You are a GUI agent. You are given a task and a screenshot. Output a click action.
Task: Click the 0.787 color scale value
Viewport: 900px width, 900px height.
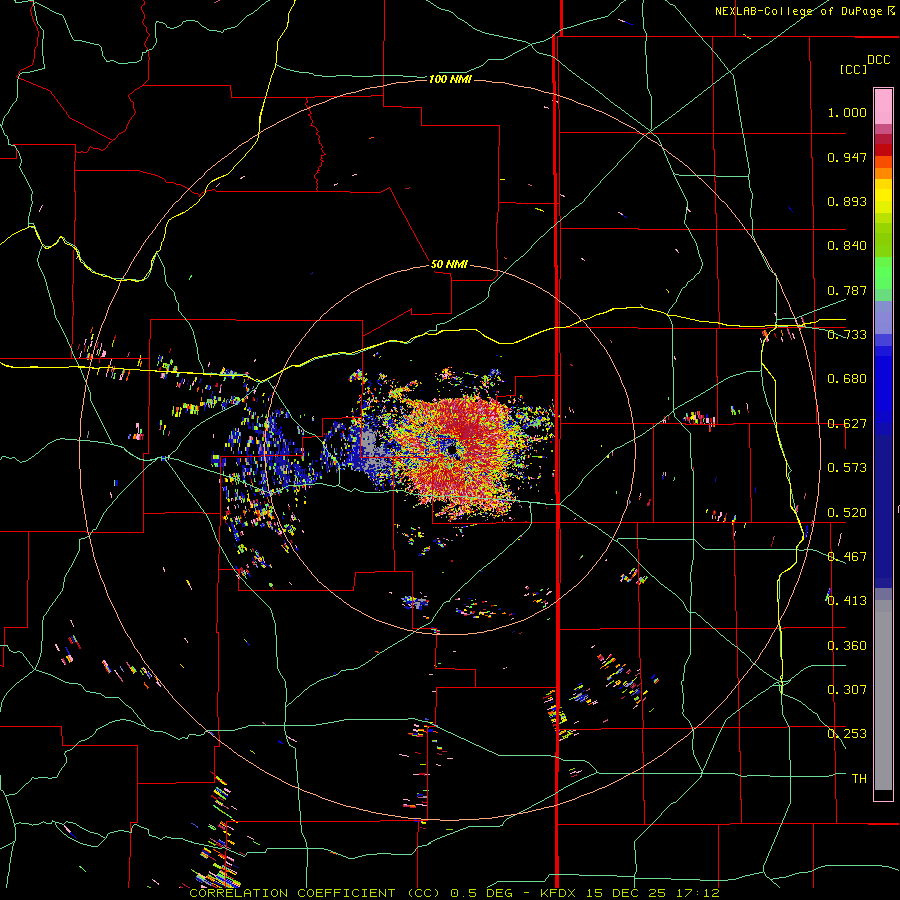pyautogui.click(x=847, y=290)
